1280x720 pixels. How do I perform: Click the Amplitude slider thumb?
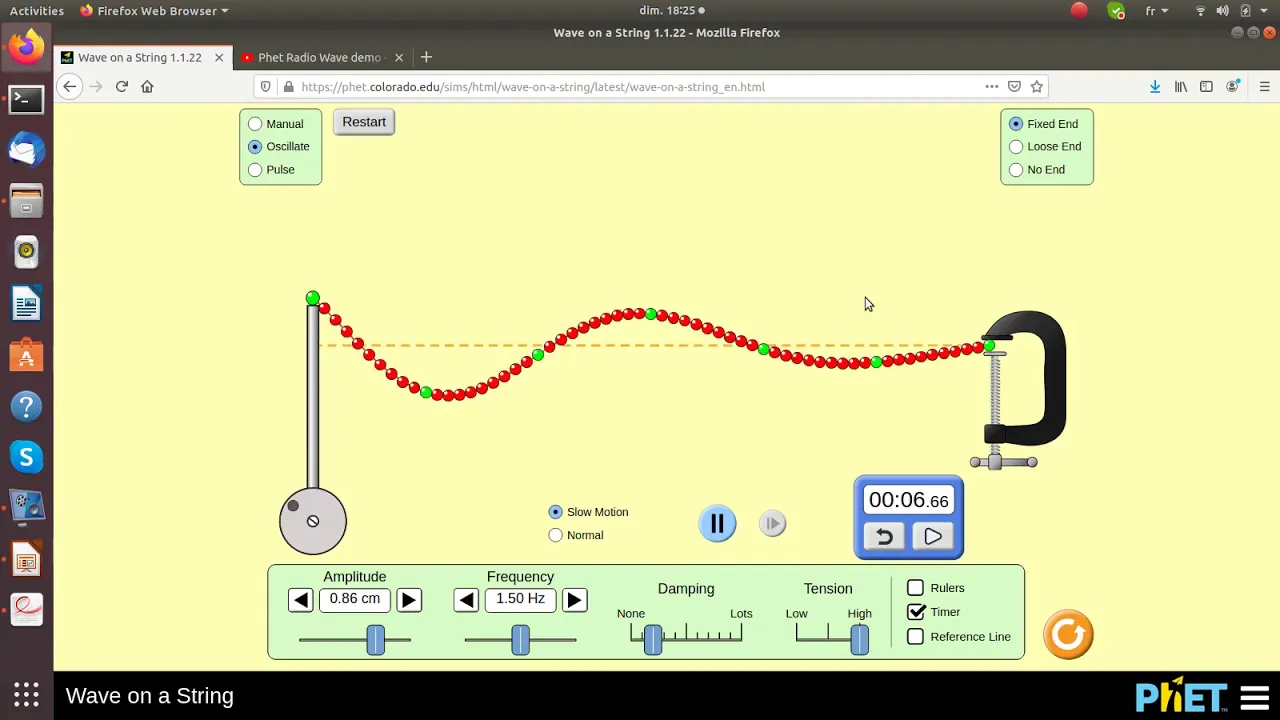coord(376,640)
